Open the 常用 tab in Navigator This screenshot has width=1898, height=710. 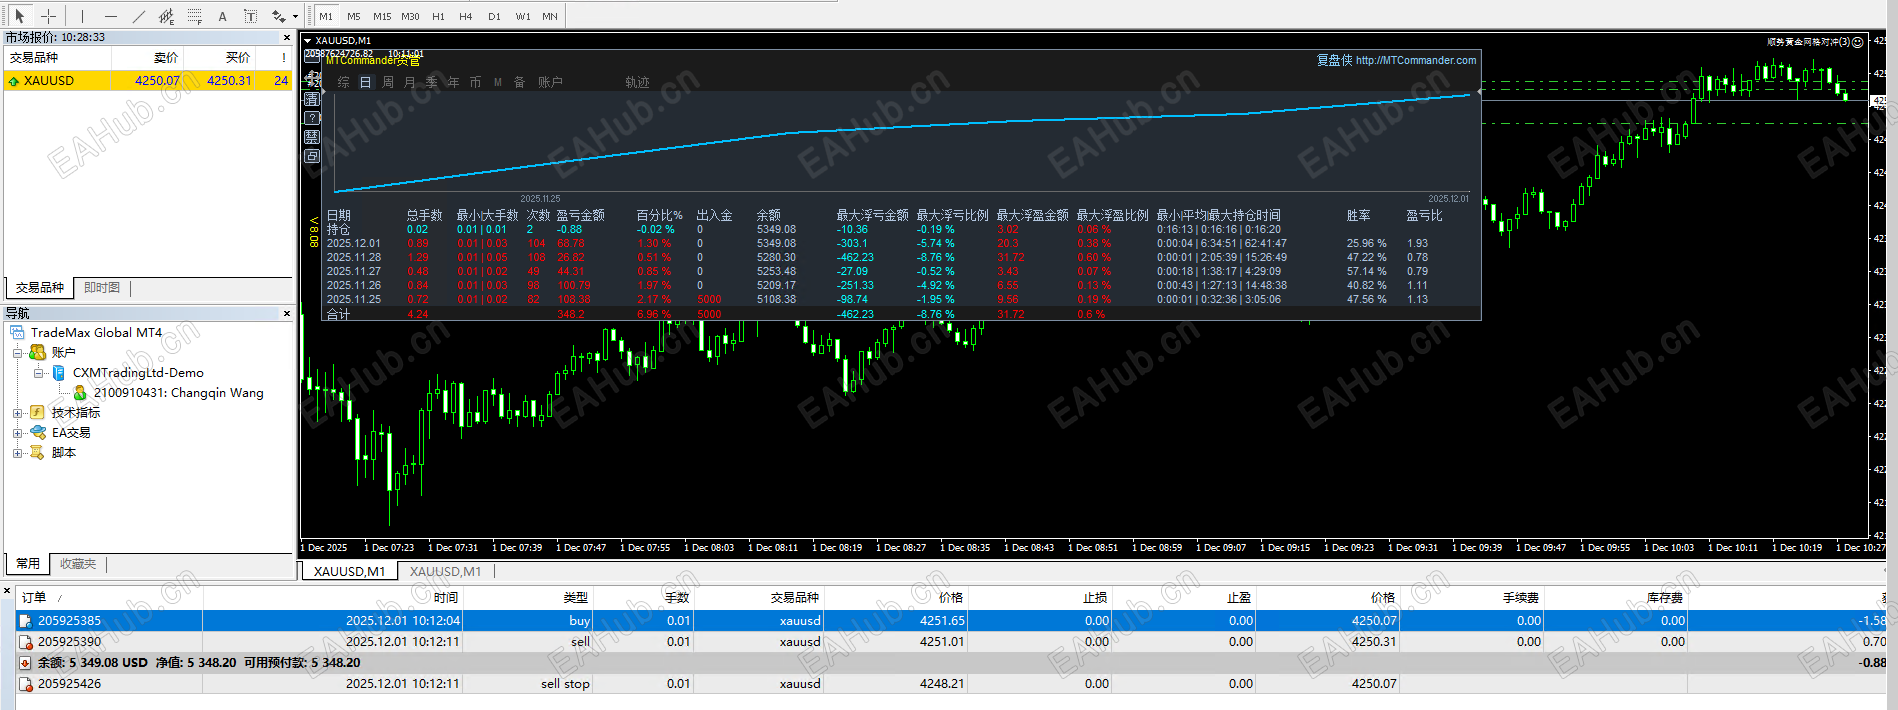click(x=28, y=564)
